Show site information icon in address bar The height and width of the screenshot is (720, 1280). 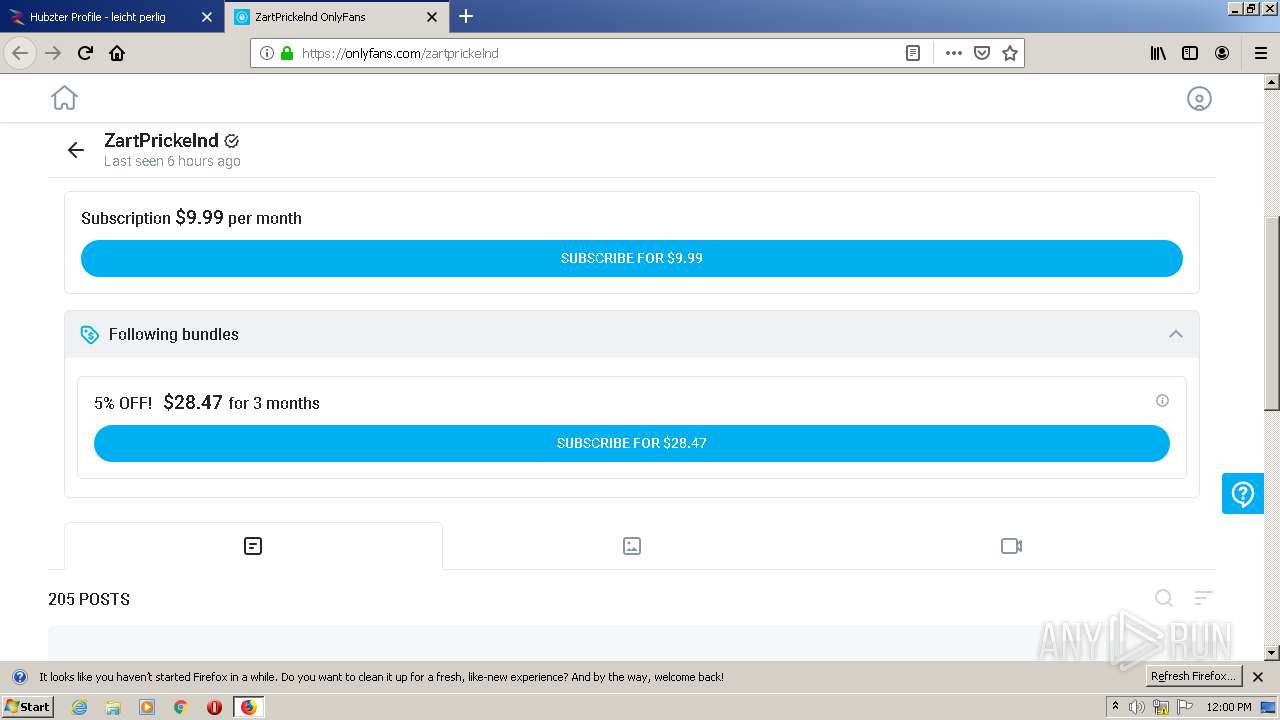267,53
